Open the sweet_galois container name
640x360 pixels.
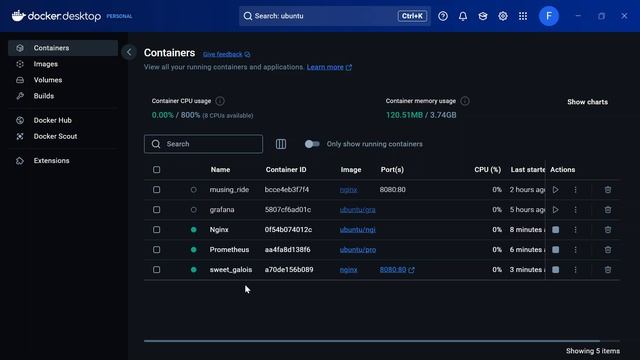231,270
